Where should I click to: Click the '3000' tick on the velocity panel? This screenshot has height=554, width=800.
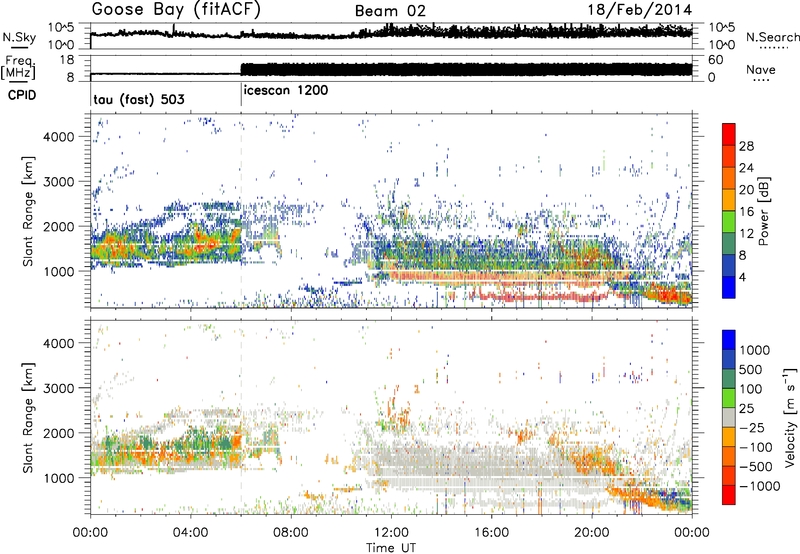click(x=59, y=388)
